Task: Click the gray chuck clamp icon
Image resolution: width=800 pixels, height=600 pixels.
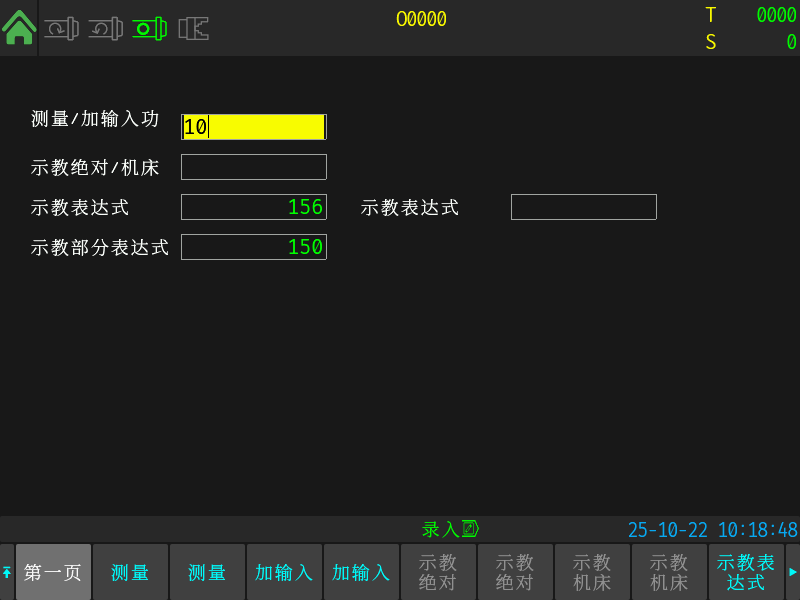Action: click(x=193, y=29)
